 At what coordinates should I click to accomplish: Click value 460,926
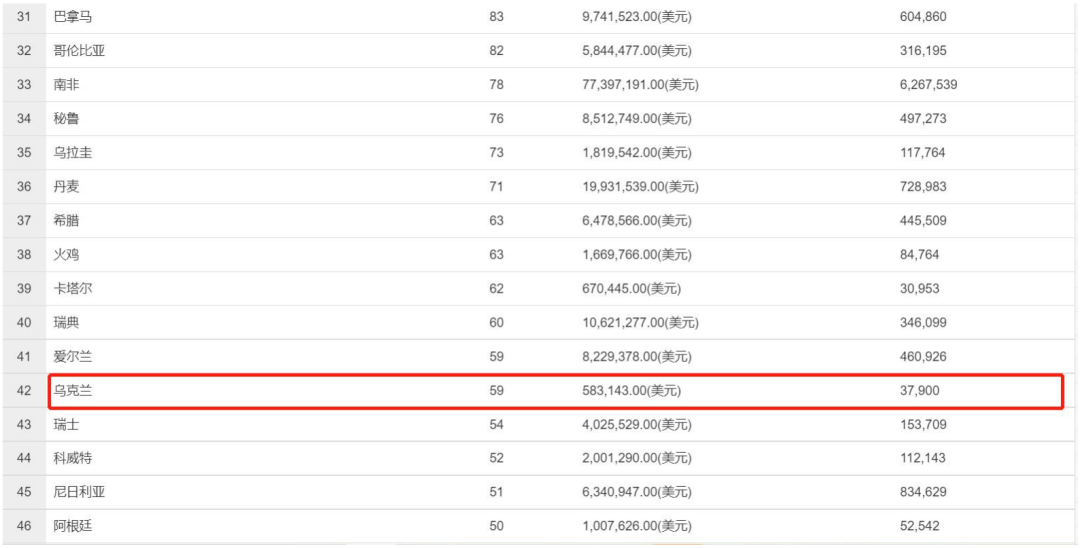click(x=923, y=357)
